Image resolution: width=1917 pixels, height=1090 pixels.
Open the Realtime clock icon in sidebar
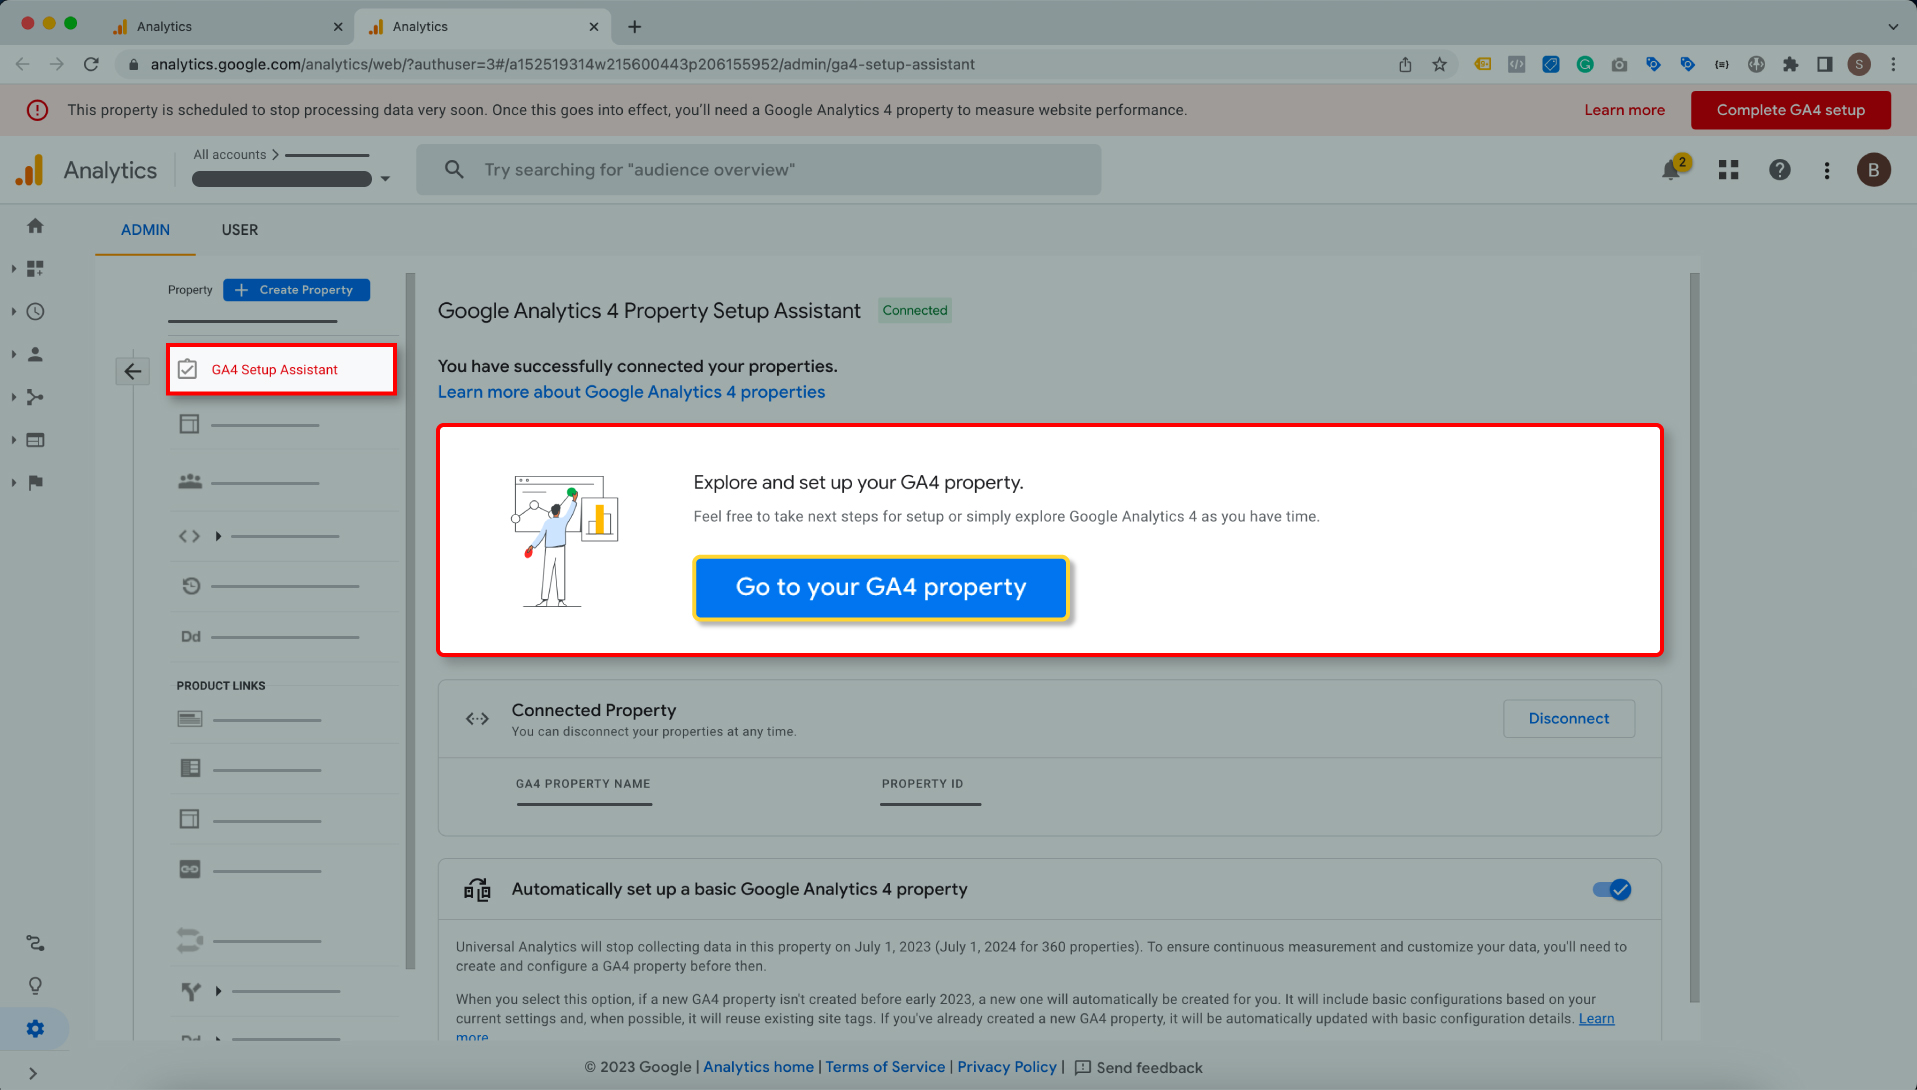(35, 312)
